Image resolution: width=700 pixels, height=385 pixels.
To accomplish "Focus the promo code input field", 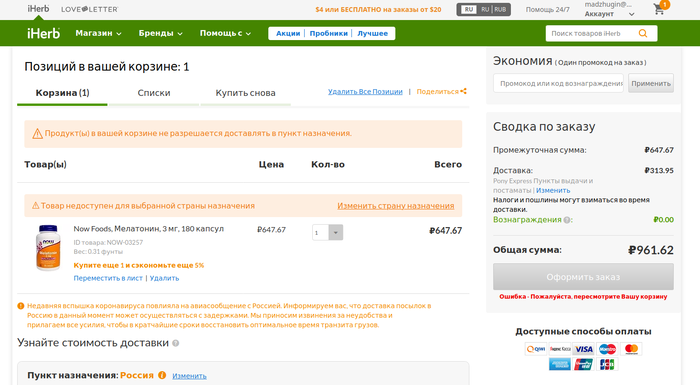I will click(x=558, y=84).
